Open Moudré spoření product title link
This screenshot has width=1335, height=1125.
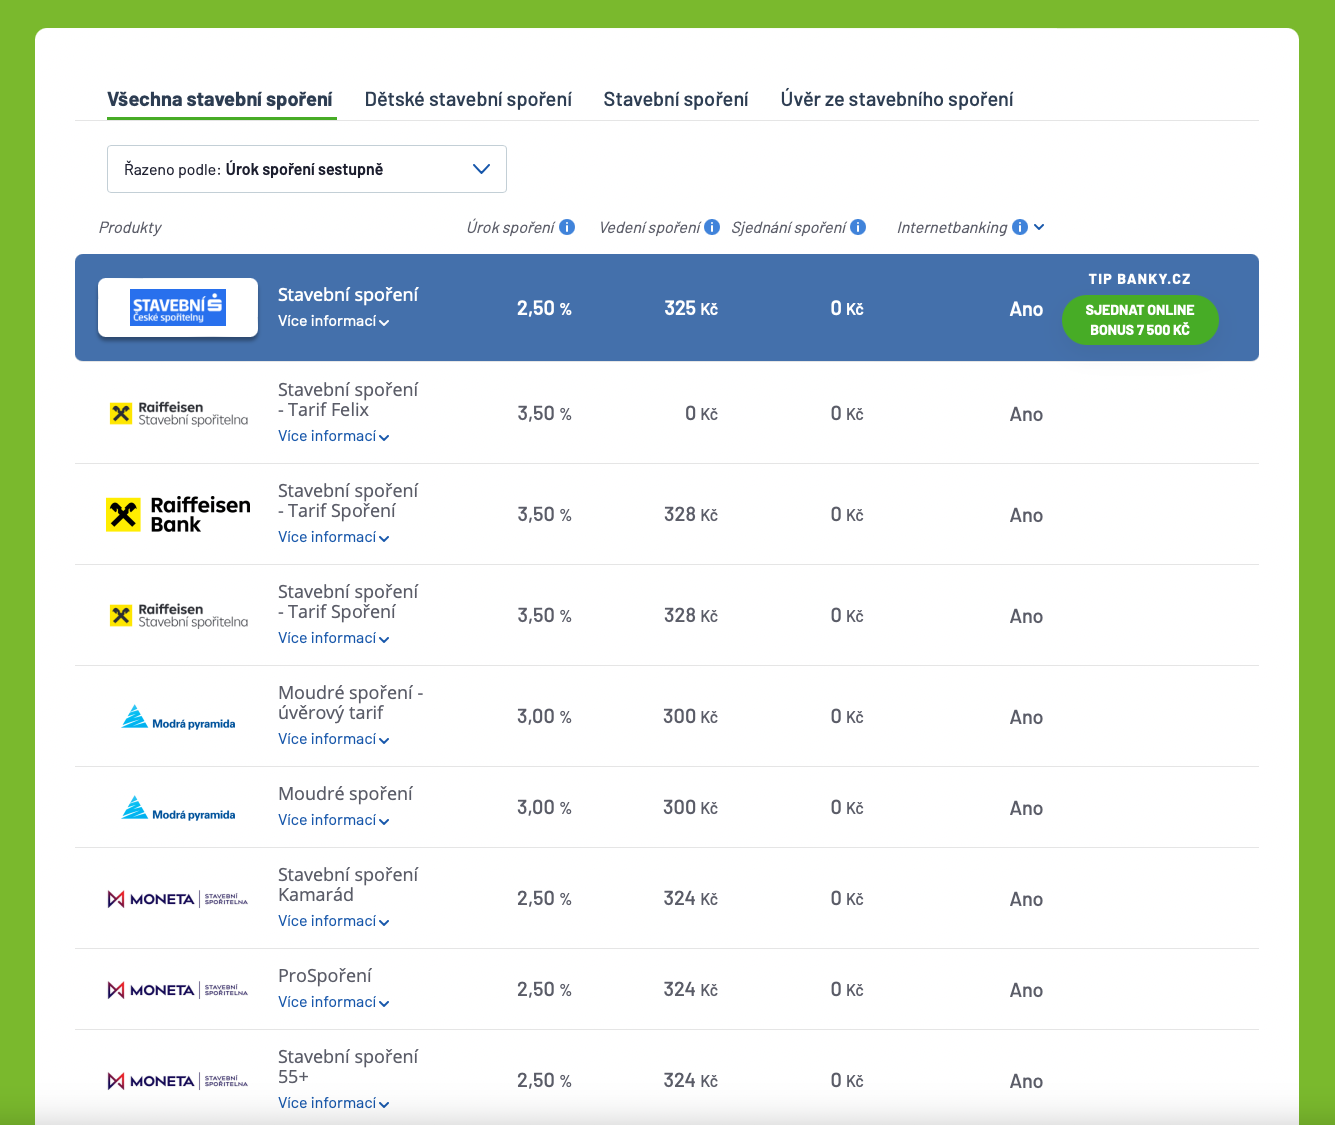[345, 794]
